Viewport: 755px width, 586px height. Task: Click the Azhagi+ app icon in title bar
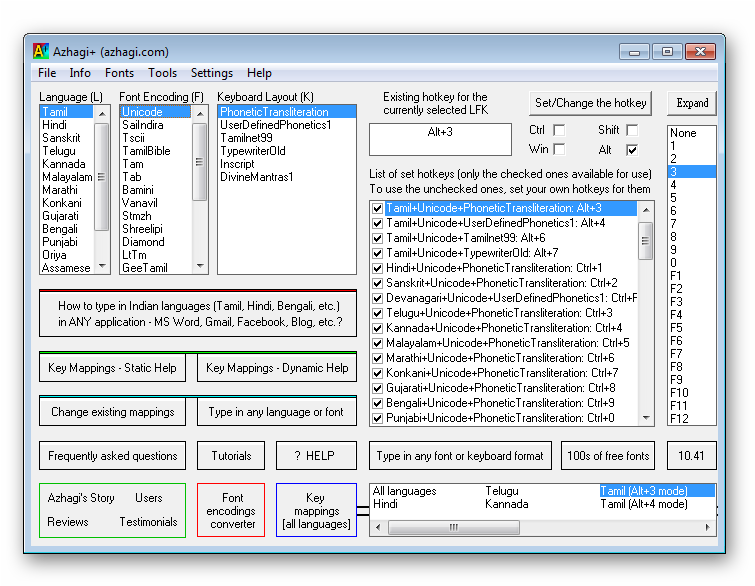(x=41, y=51)
